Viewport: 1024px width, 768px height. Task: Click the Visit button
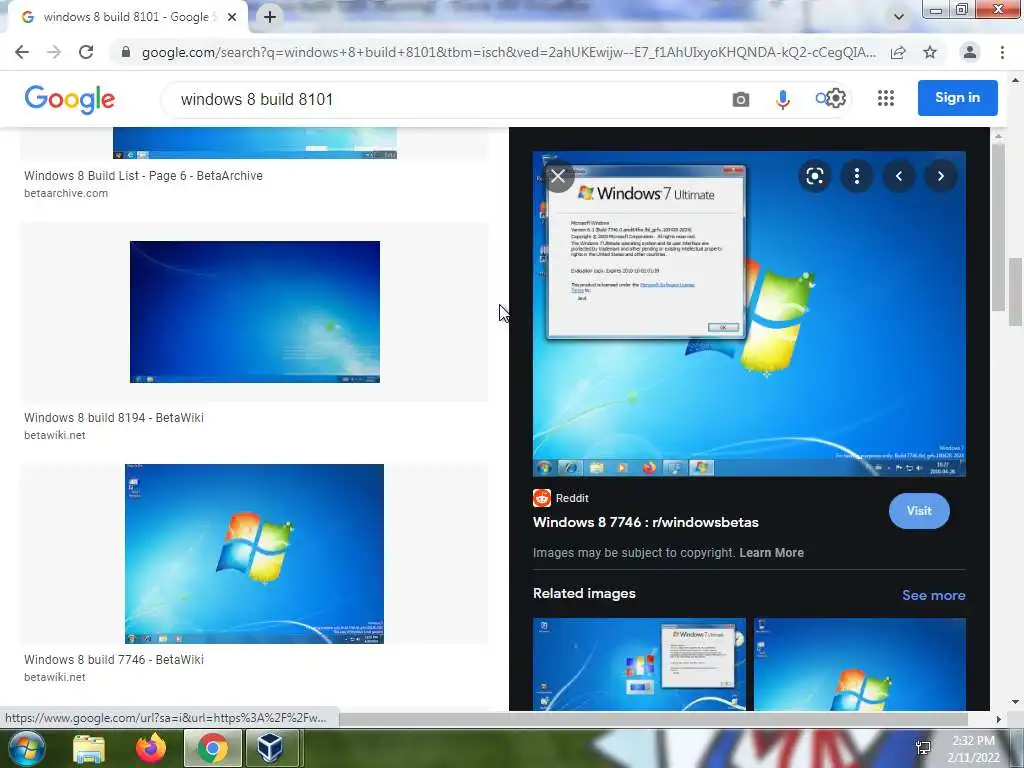click(919, 511)
